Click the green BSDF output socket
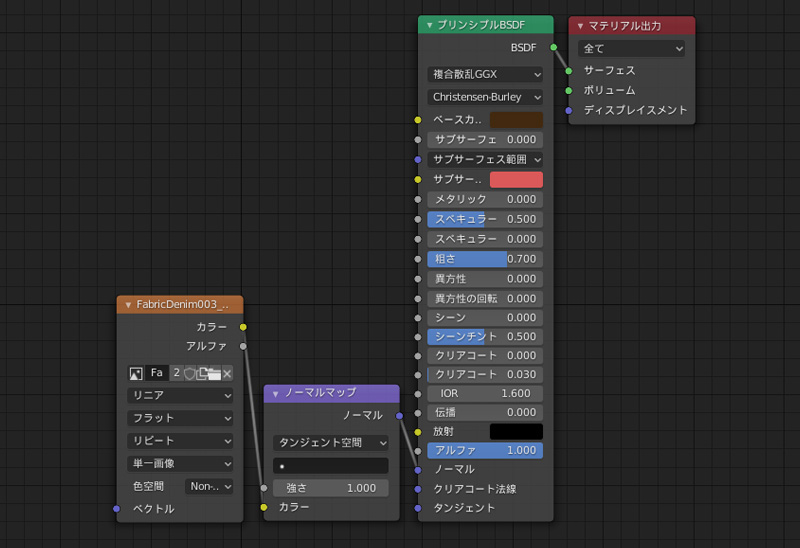 tap(553, 47)
